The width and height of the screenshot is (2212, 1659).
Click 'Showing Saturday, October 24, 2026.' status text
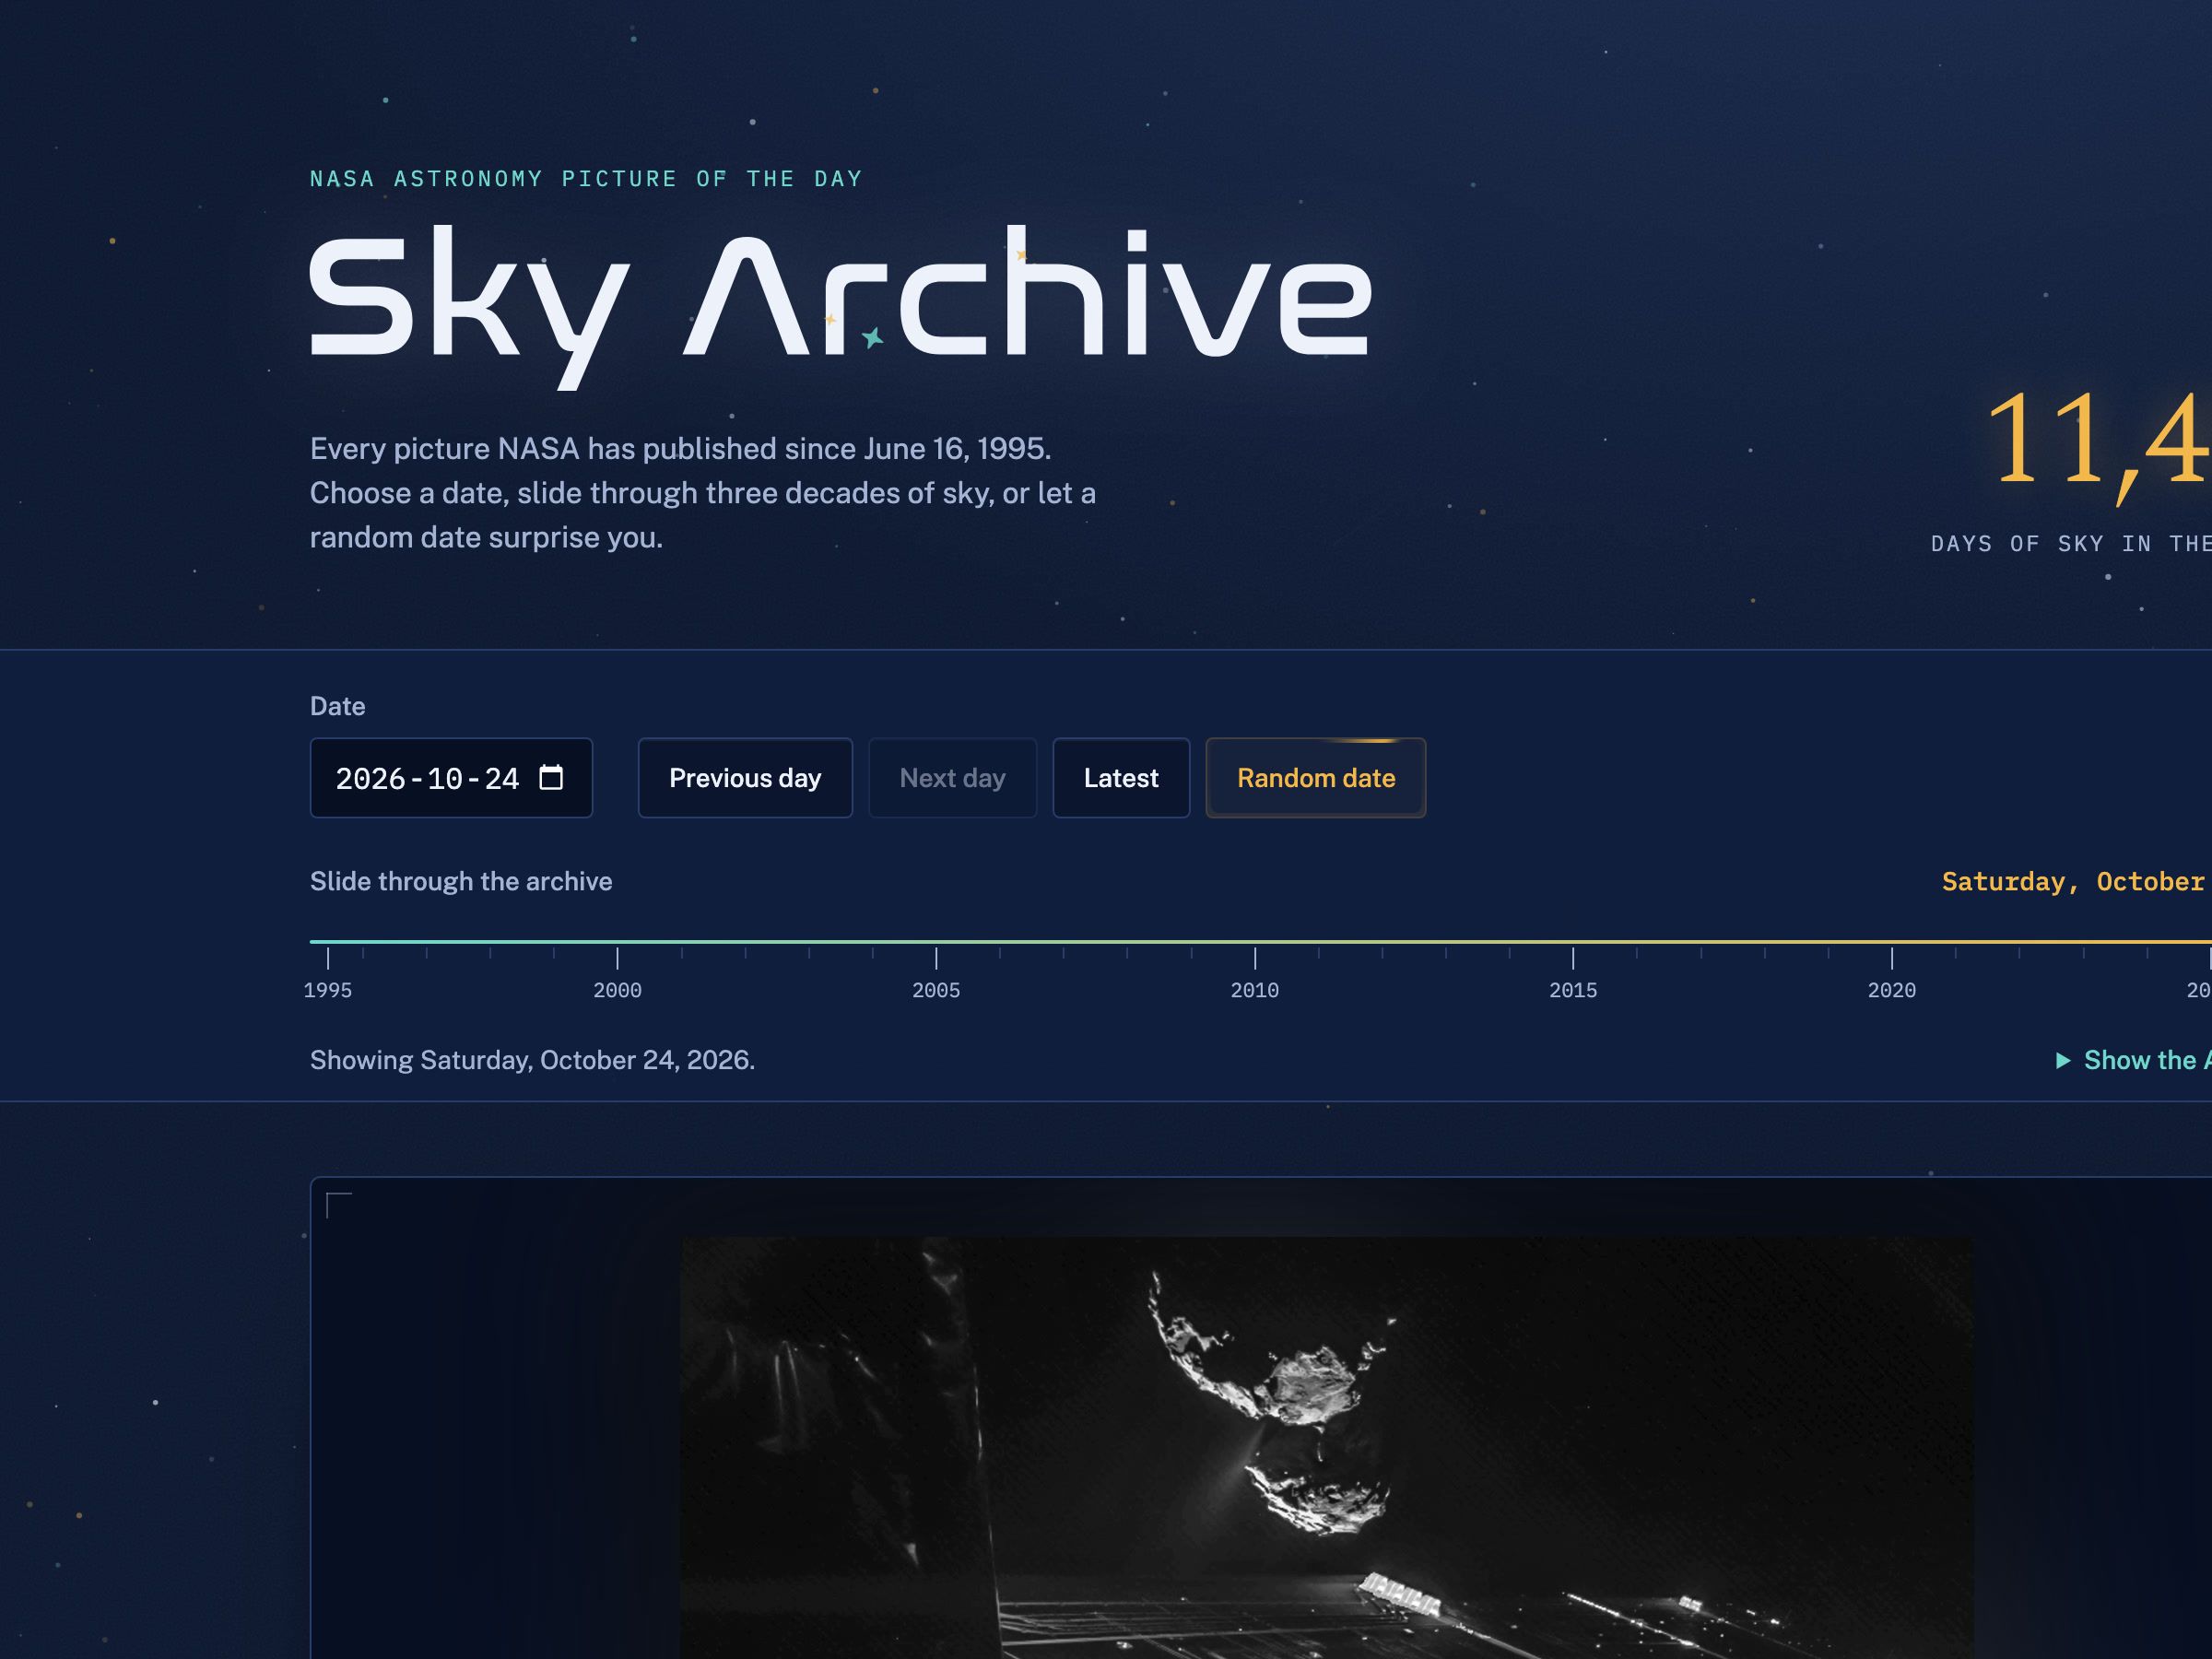click(x=532, y=1060)
